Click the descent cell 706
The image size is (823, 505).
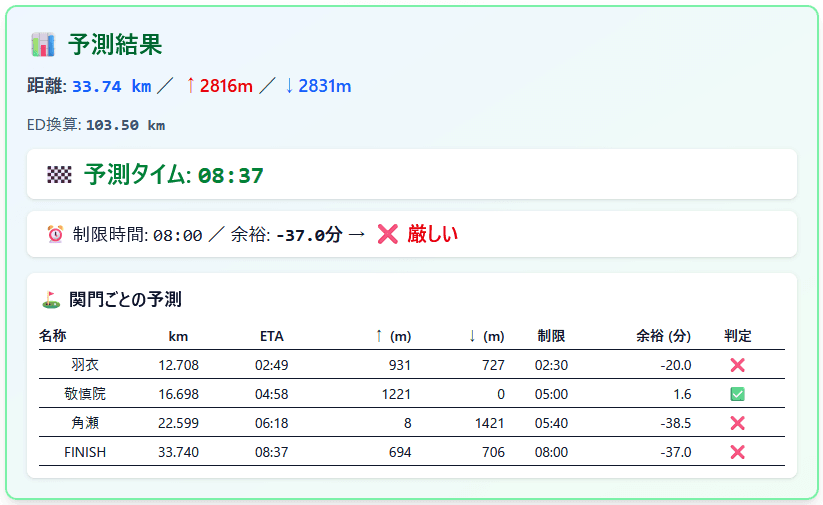(x=493, y=452)
